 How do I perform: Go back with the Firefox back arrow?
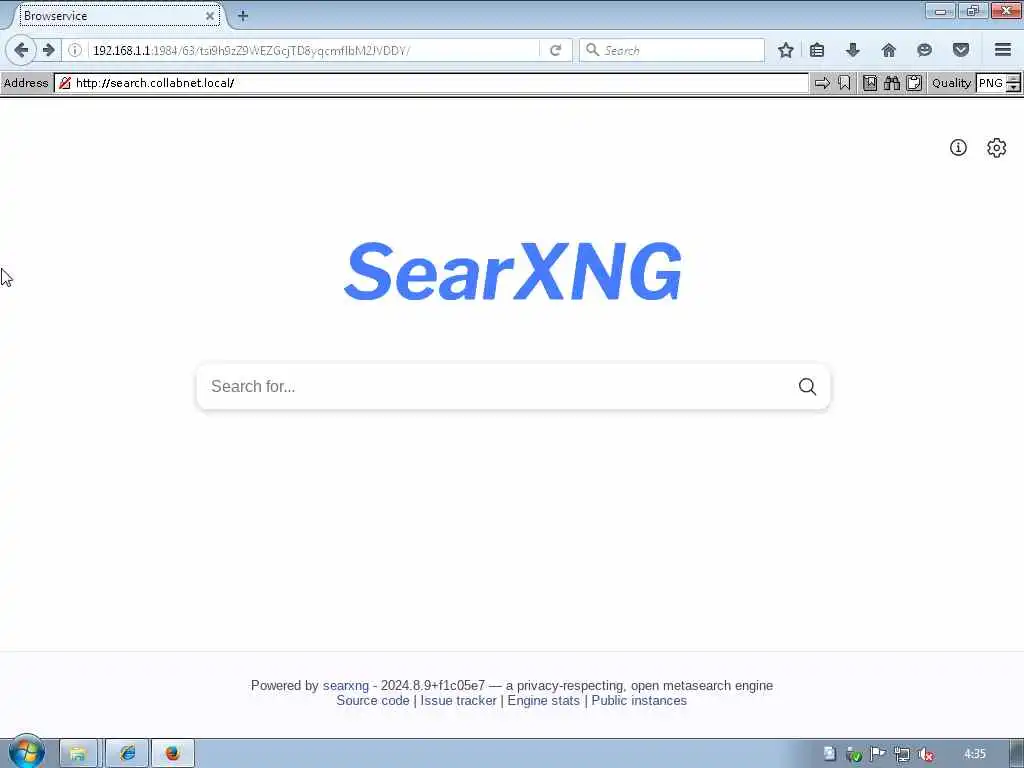(21, 50)
